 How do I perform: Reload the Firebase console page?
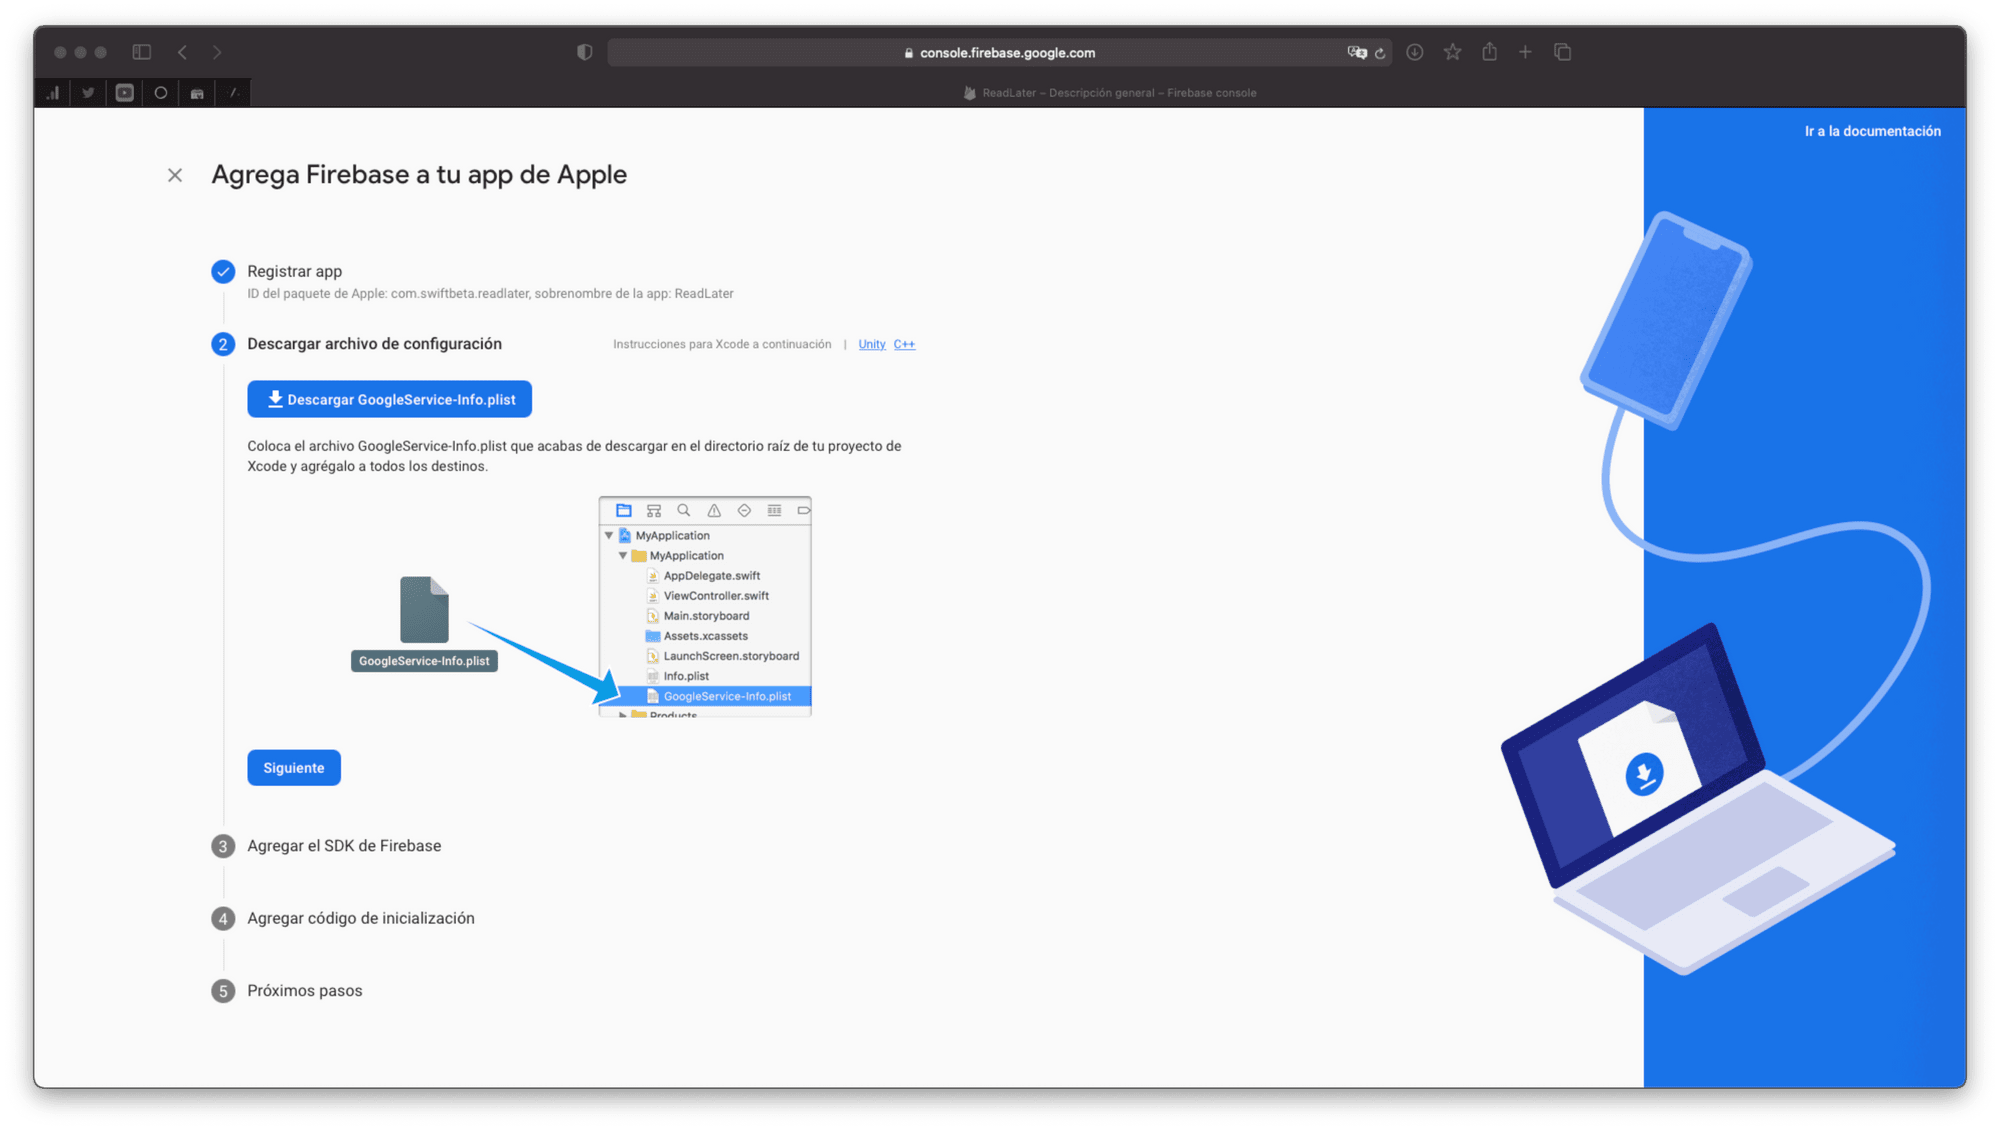pyautogui.click(x=1380, y=53)
